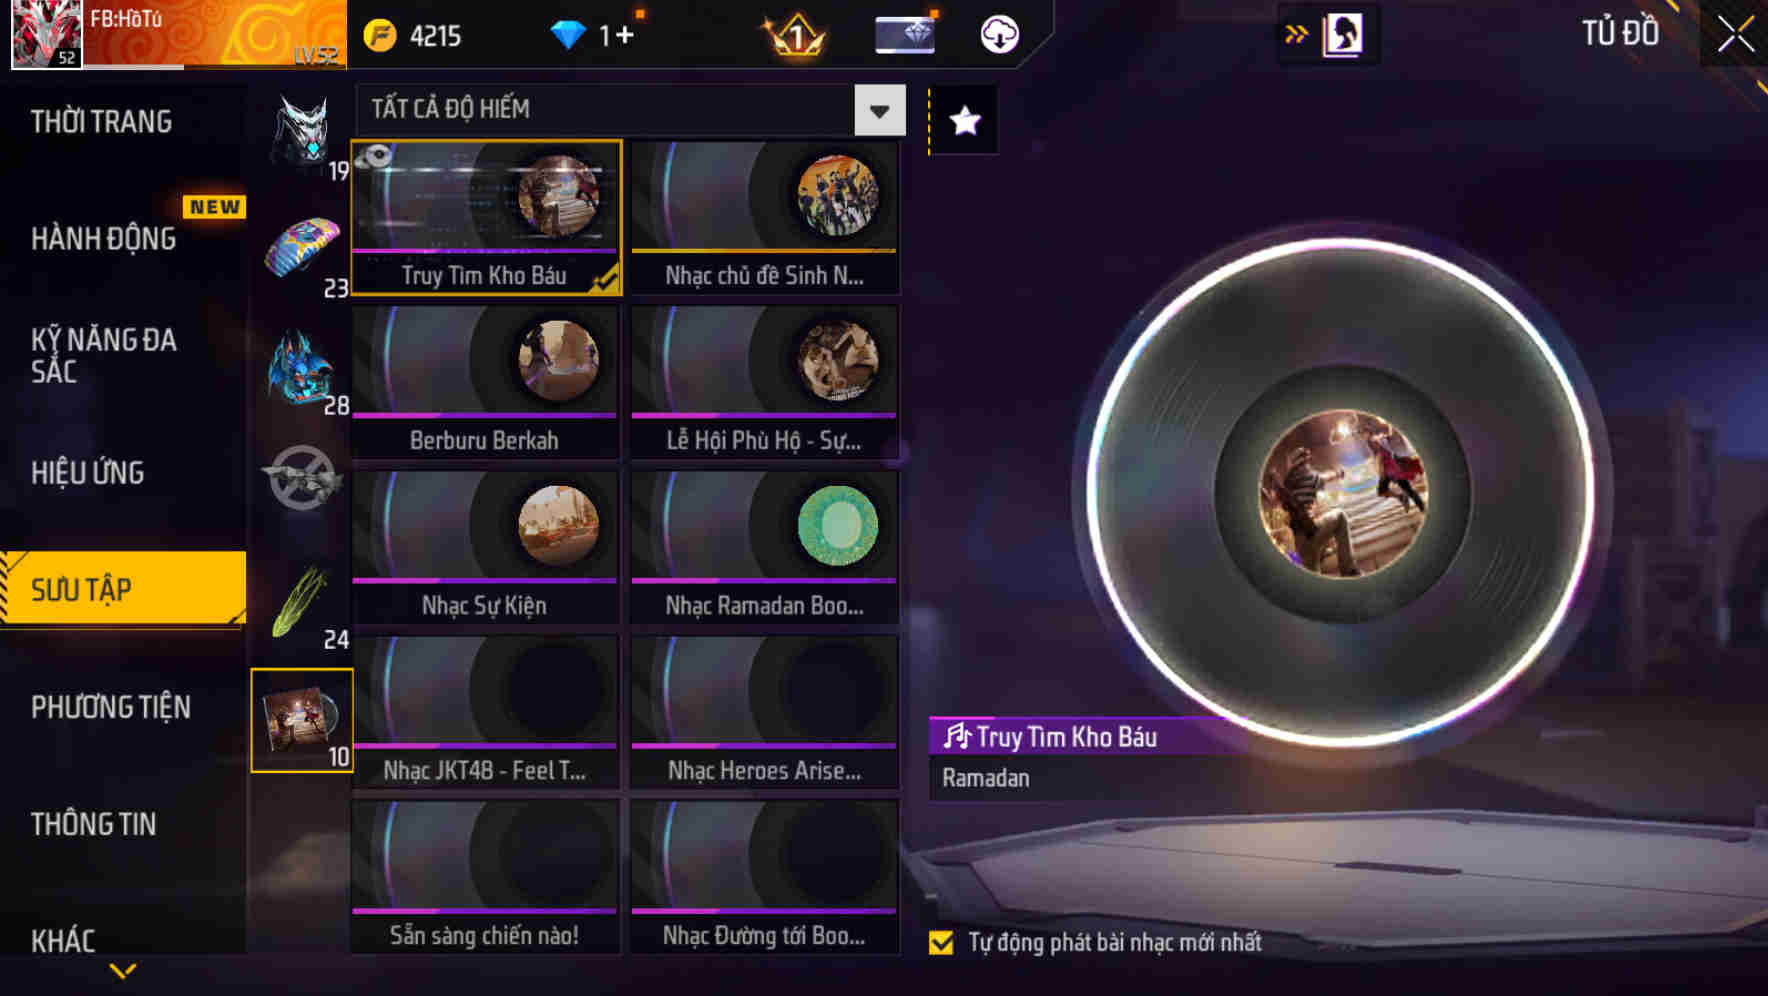
Task: Click the music disc collection thumbnail
Action: pos(302,720)
